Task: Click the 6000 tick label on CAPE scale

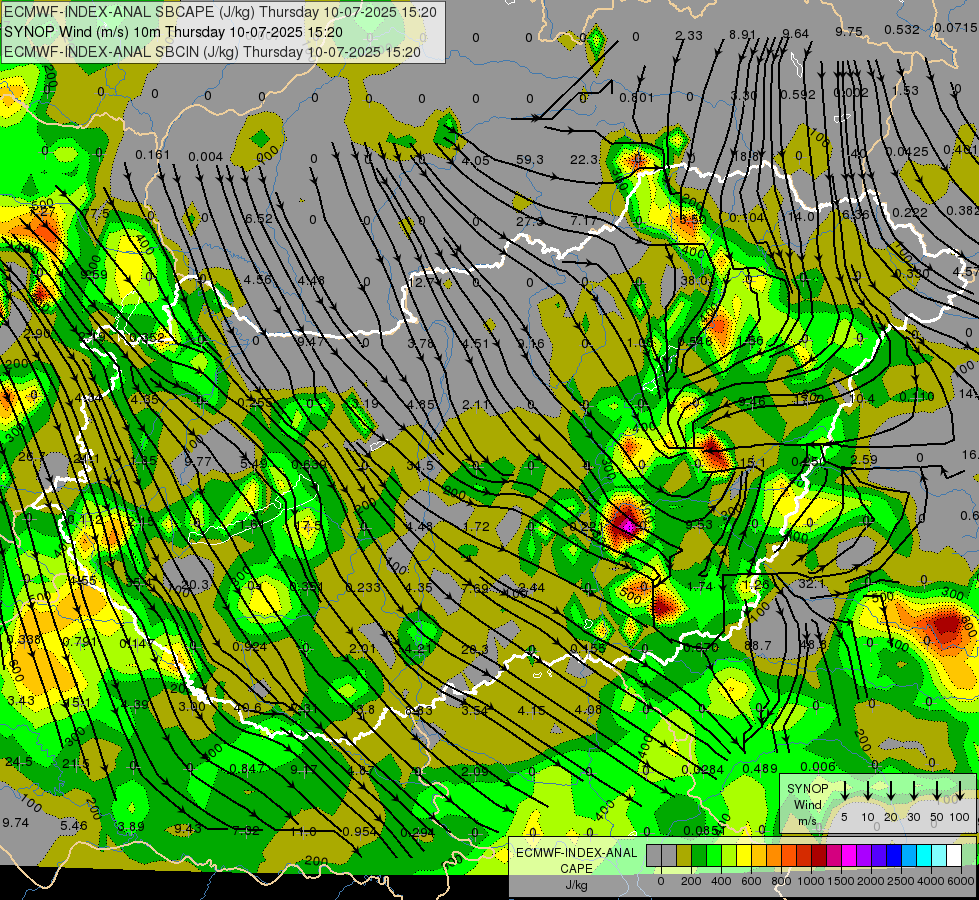Action: [961, 881]
